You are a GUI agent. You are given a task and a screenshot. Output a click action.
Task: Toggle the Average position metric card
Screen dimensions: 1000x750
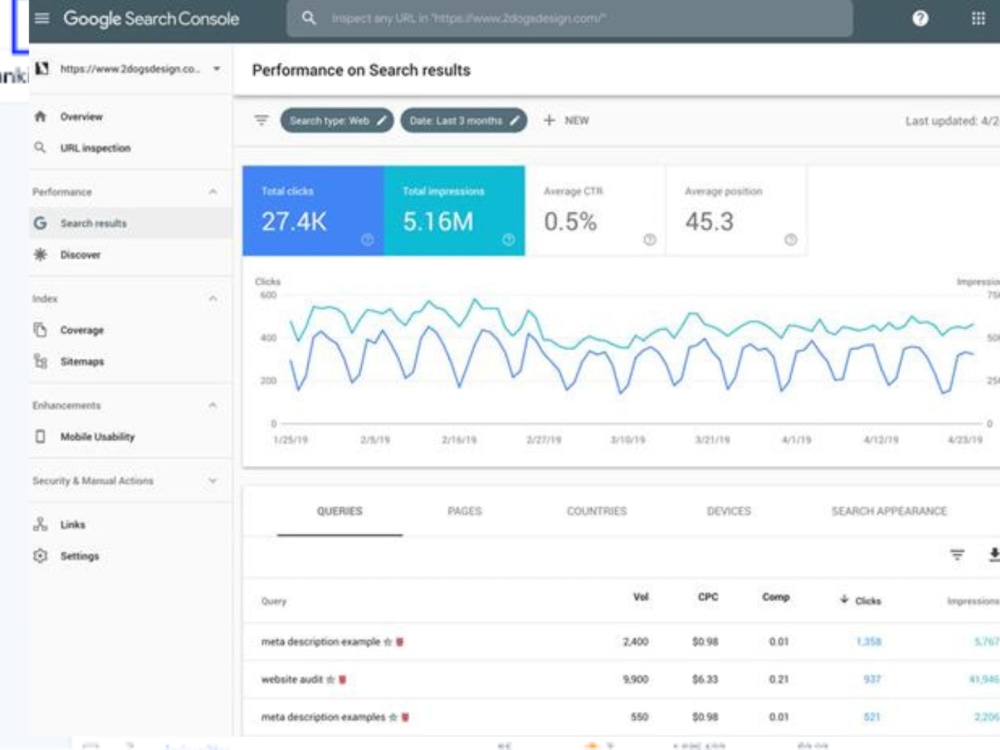(x=737, y=211)
